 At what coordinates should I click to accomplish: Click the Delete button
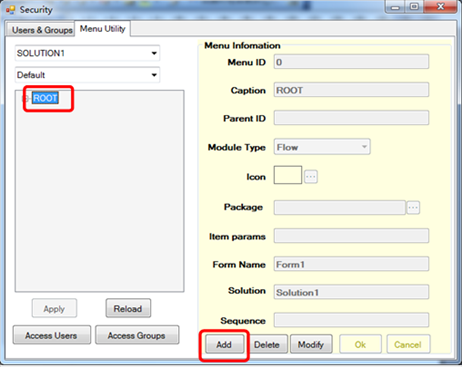[267, 344]
